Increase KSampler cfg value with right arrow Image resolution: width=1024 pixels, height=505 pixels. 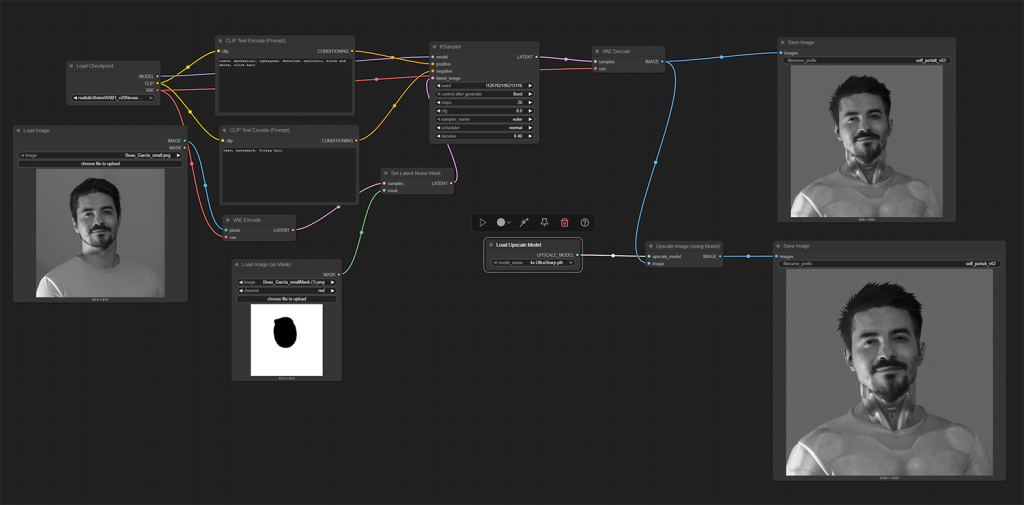pyautogui.click(x=530, y=111)
